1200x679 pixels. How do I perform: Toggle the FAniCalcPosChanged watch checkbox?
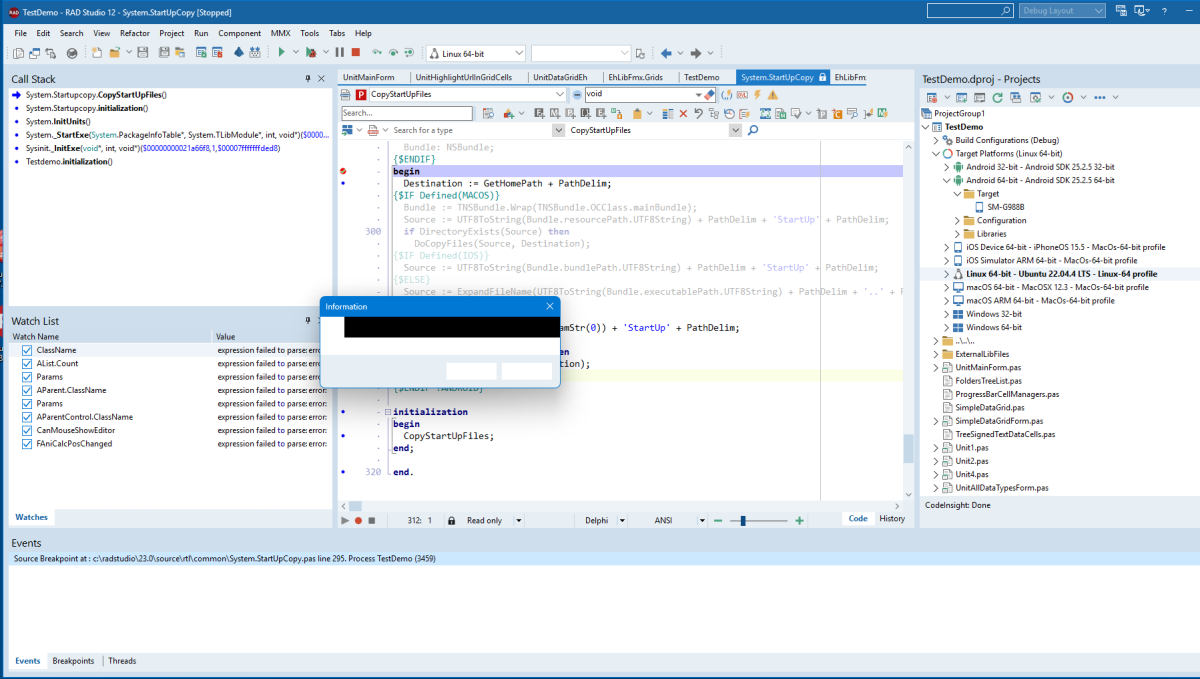[27, 443]
